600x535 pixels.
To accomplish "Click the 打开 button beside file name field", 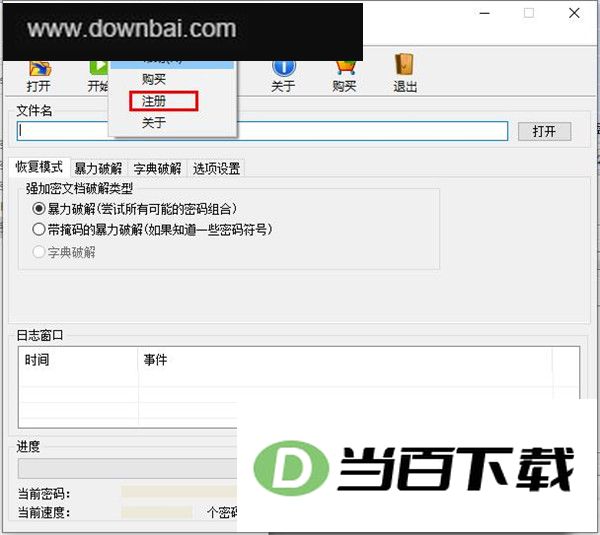I will [x=544, y=132].
